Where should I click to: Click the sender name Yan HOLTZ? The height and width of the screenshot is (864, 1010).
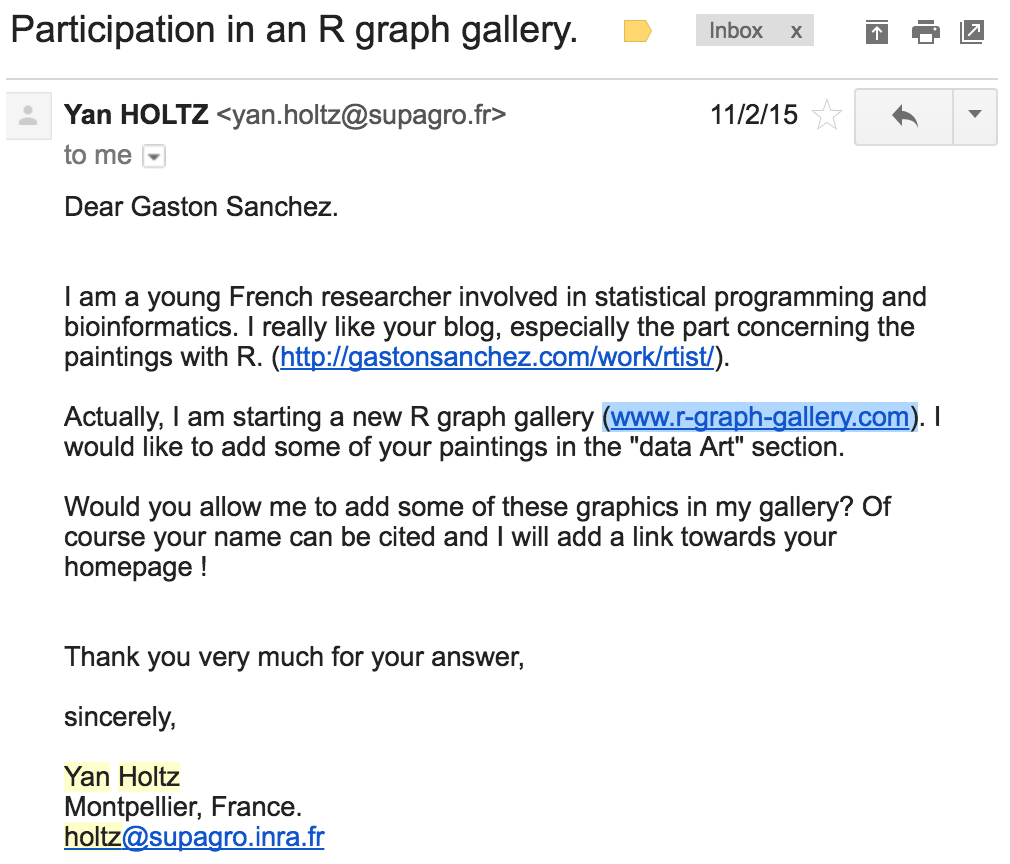[x=136, y=115]
